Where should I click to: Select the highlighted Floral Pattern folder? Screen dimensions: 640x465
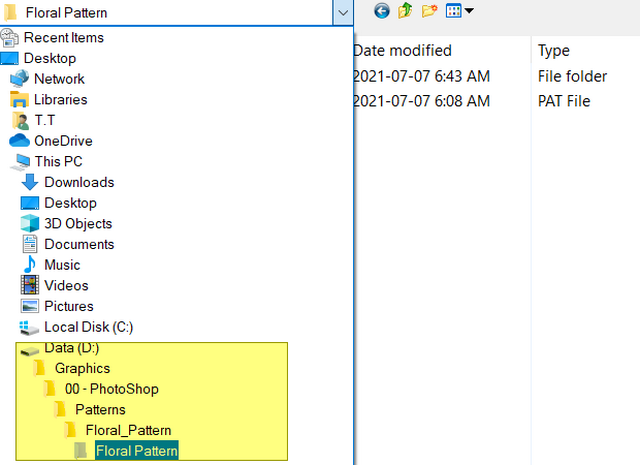point(137,451)
